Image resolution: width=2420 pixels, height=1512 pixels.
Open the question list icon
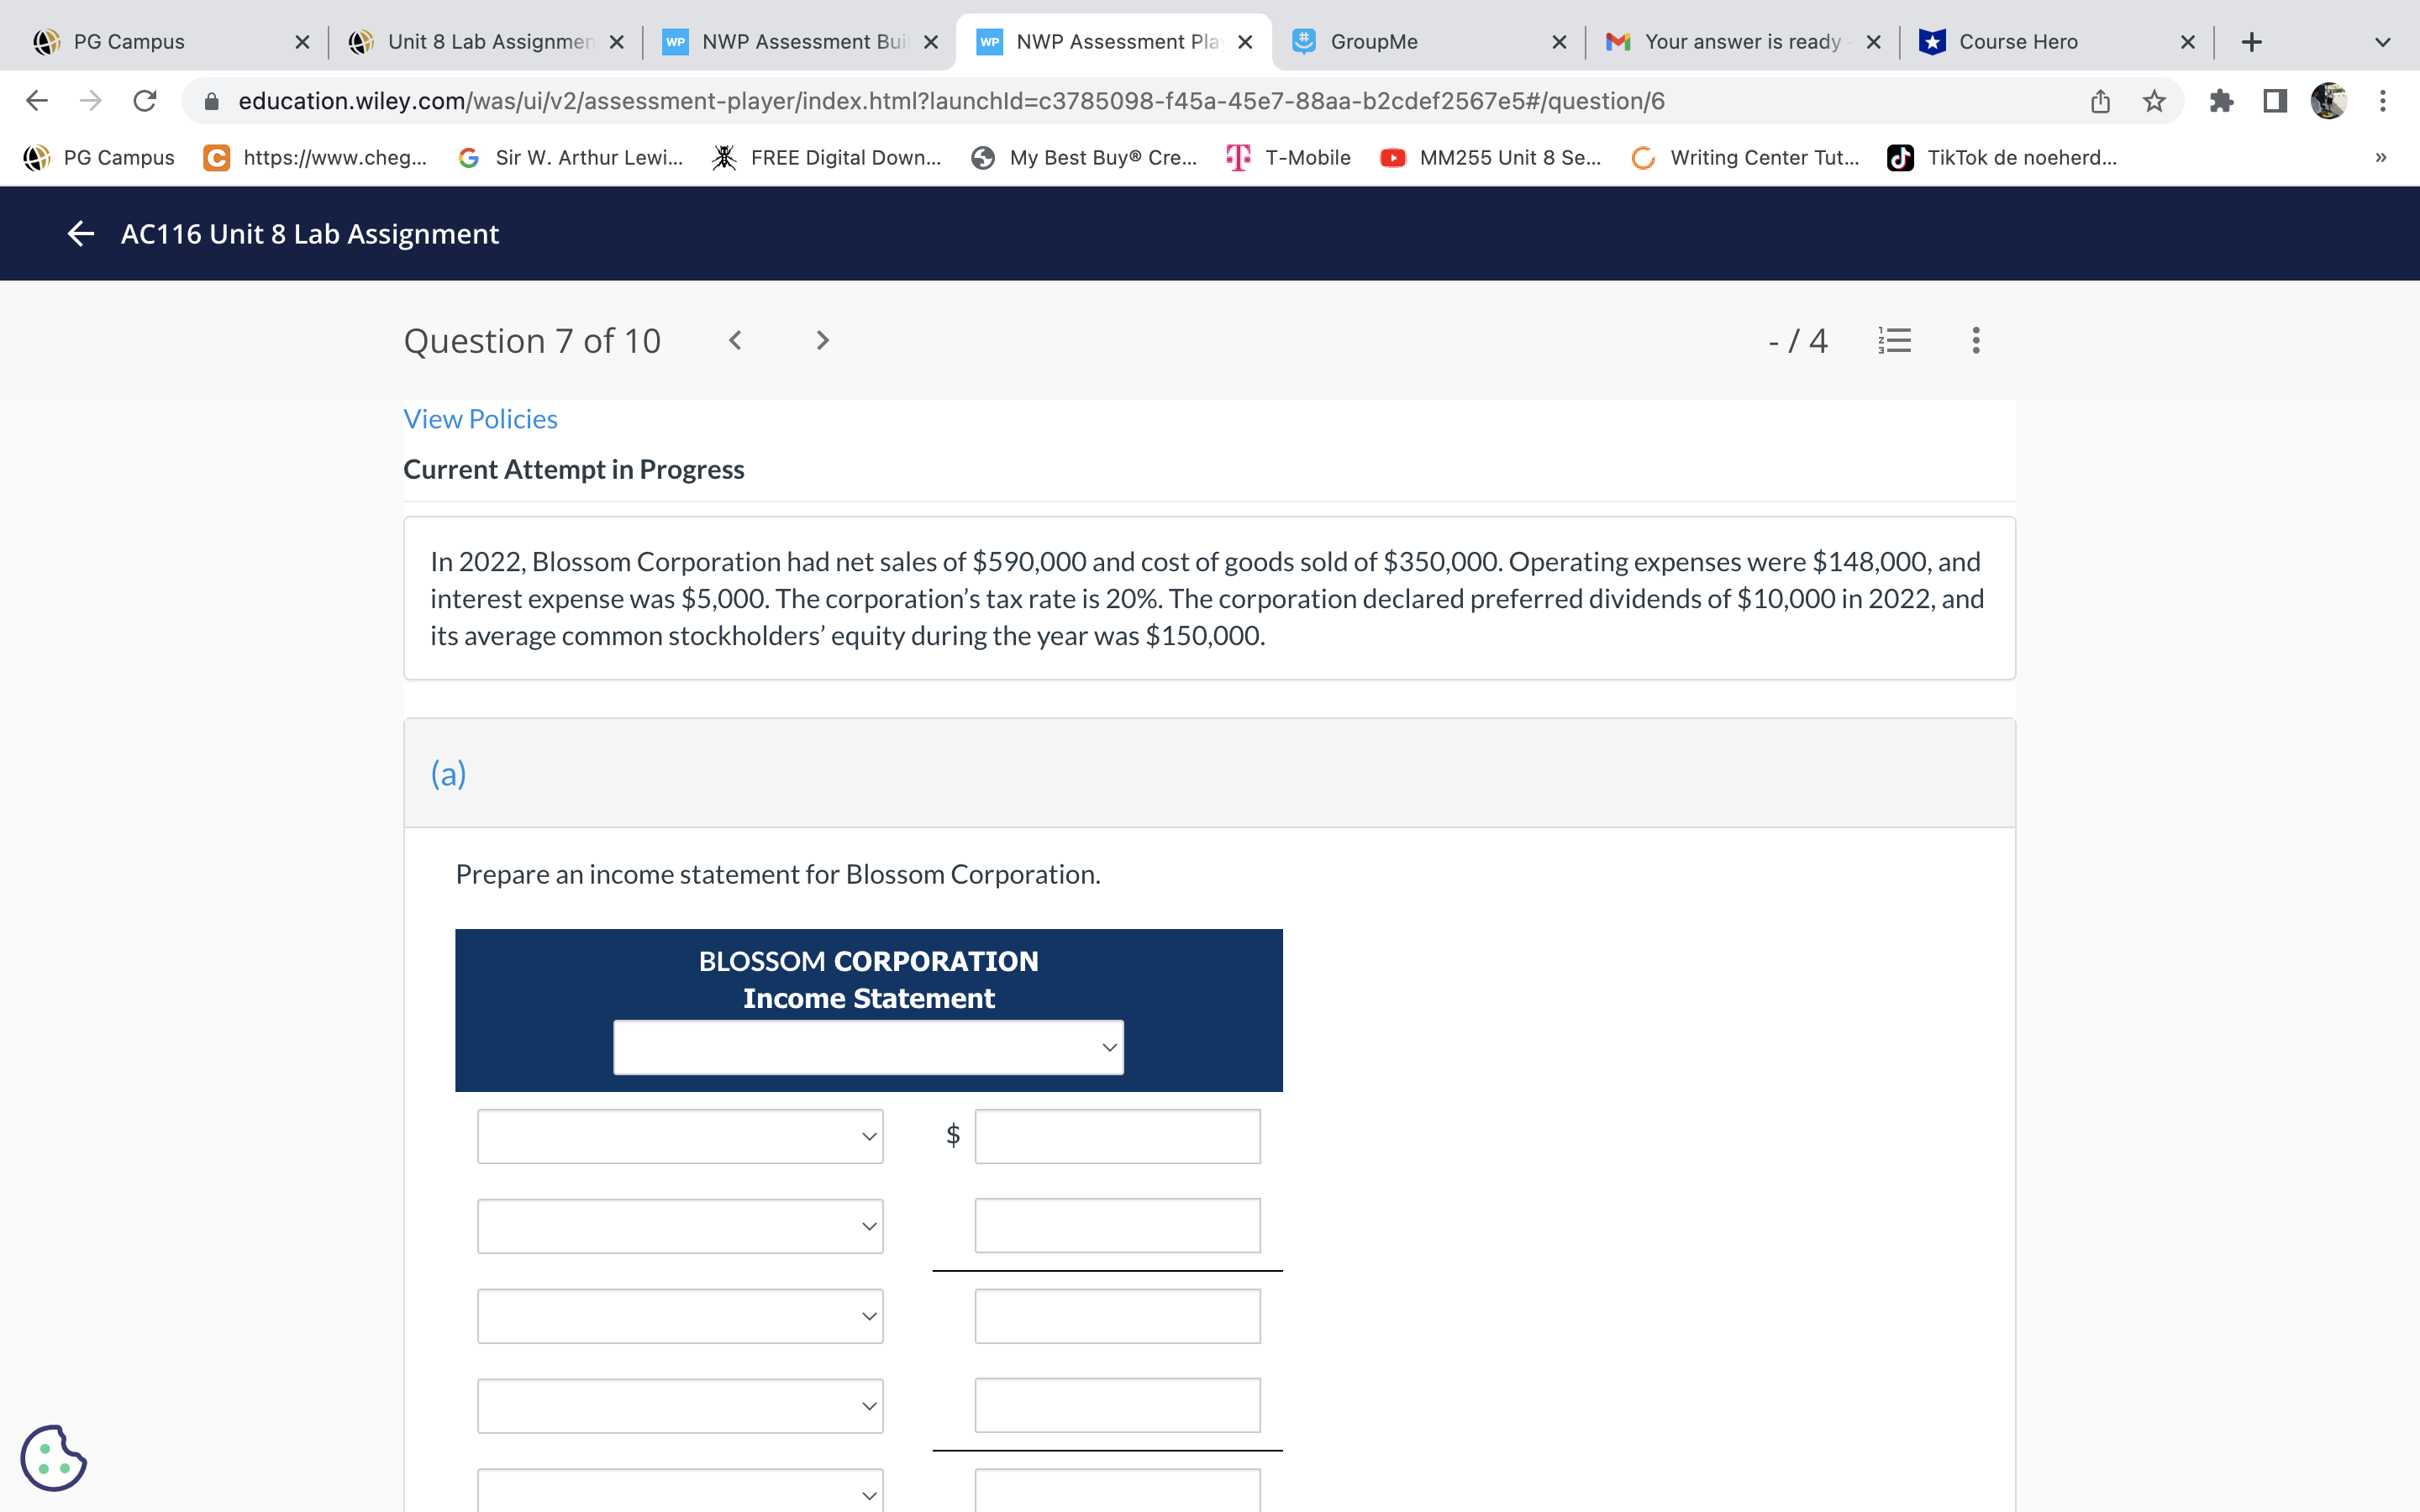pyautogui.click(x=1894, y=341)
